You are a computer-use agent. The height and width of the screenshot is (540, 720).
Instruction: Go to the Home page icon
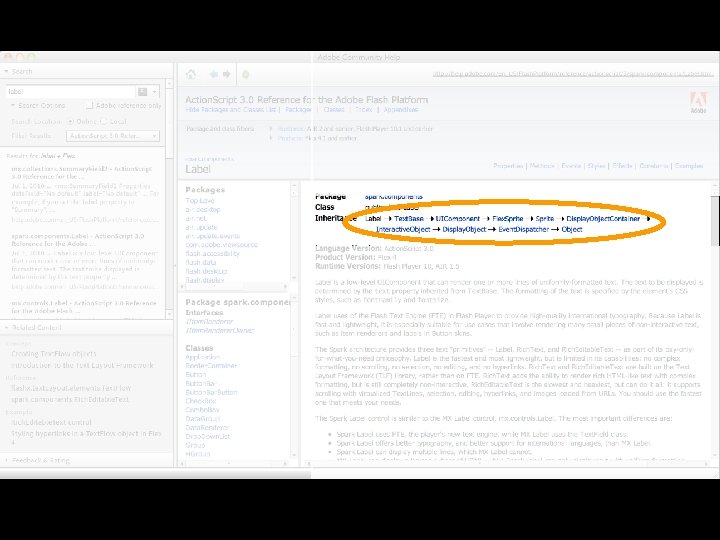pyautogui.click(x=191, y=74)
